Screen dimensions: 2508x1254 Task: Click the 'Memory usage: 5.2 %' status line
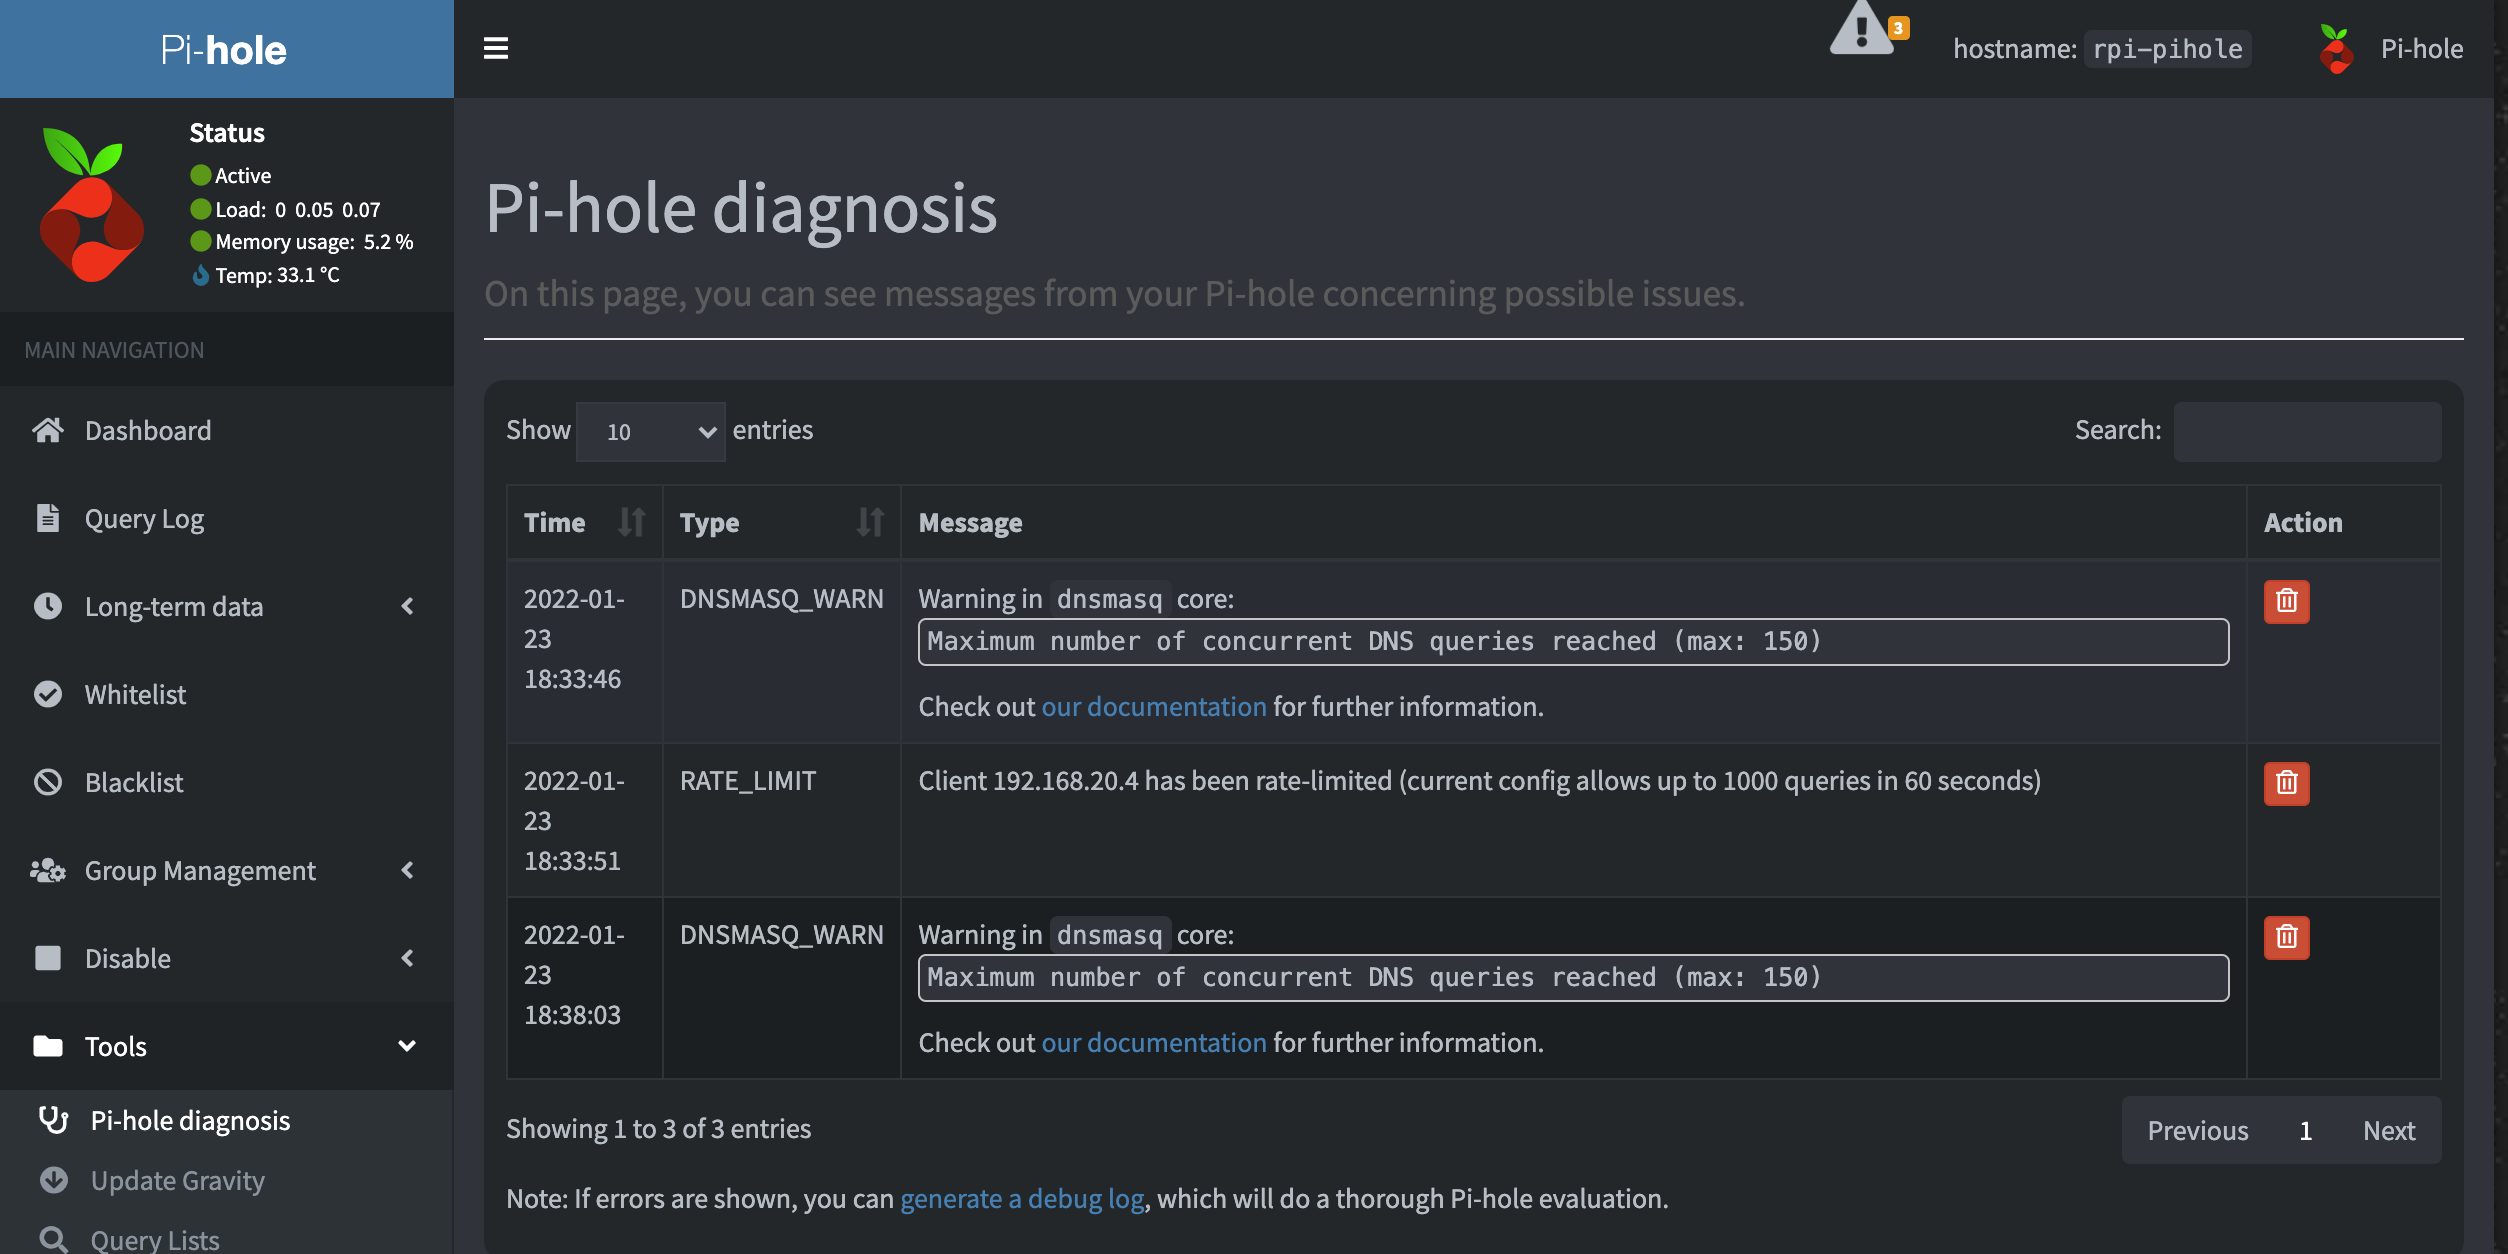(x=302, y=242)
